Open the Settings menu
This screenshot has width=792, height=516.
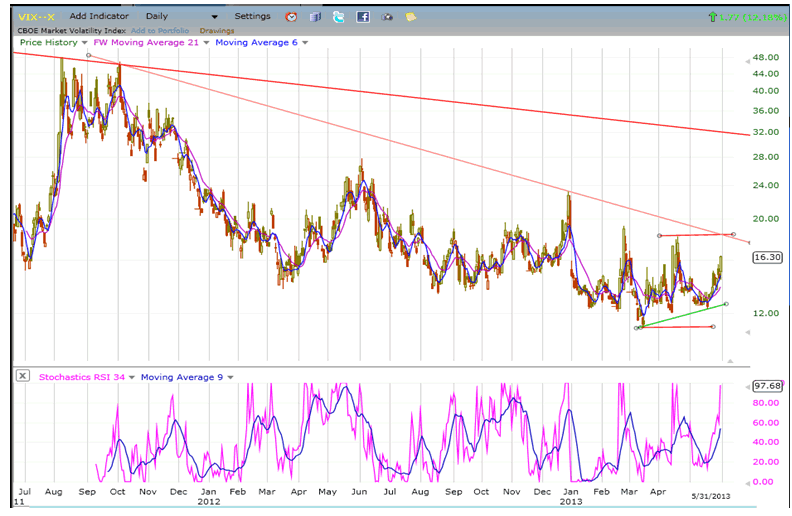coord(252,17)
